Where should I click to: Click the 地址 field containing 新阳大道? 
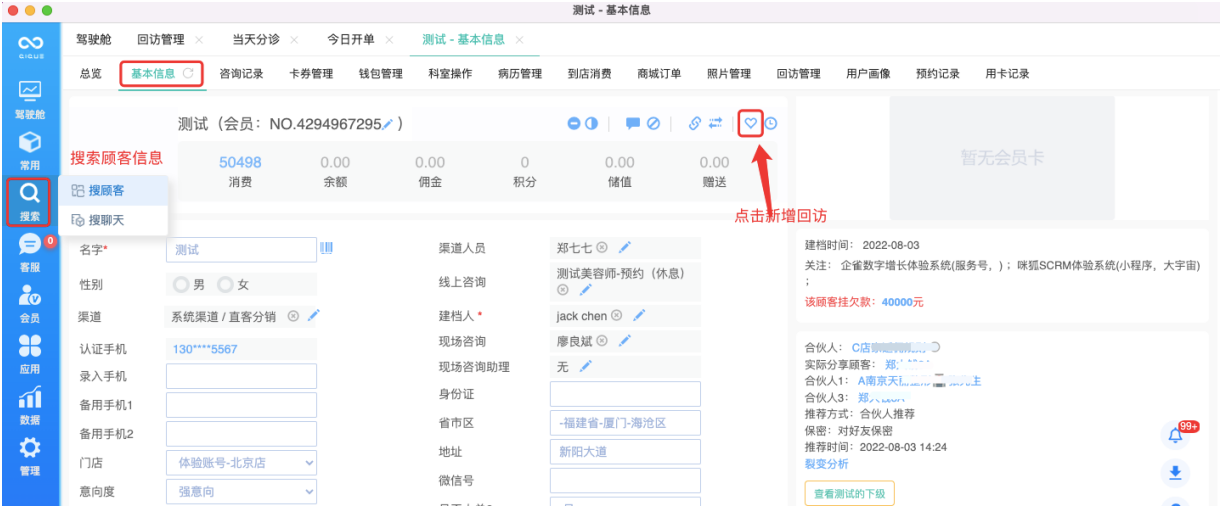(625, 452)
